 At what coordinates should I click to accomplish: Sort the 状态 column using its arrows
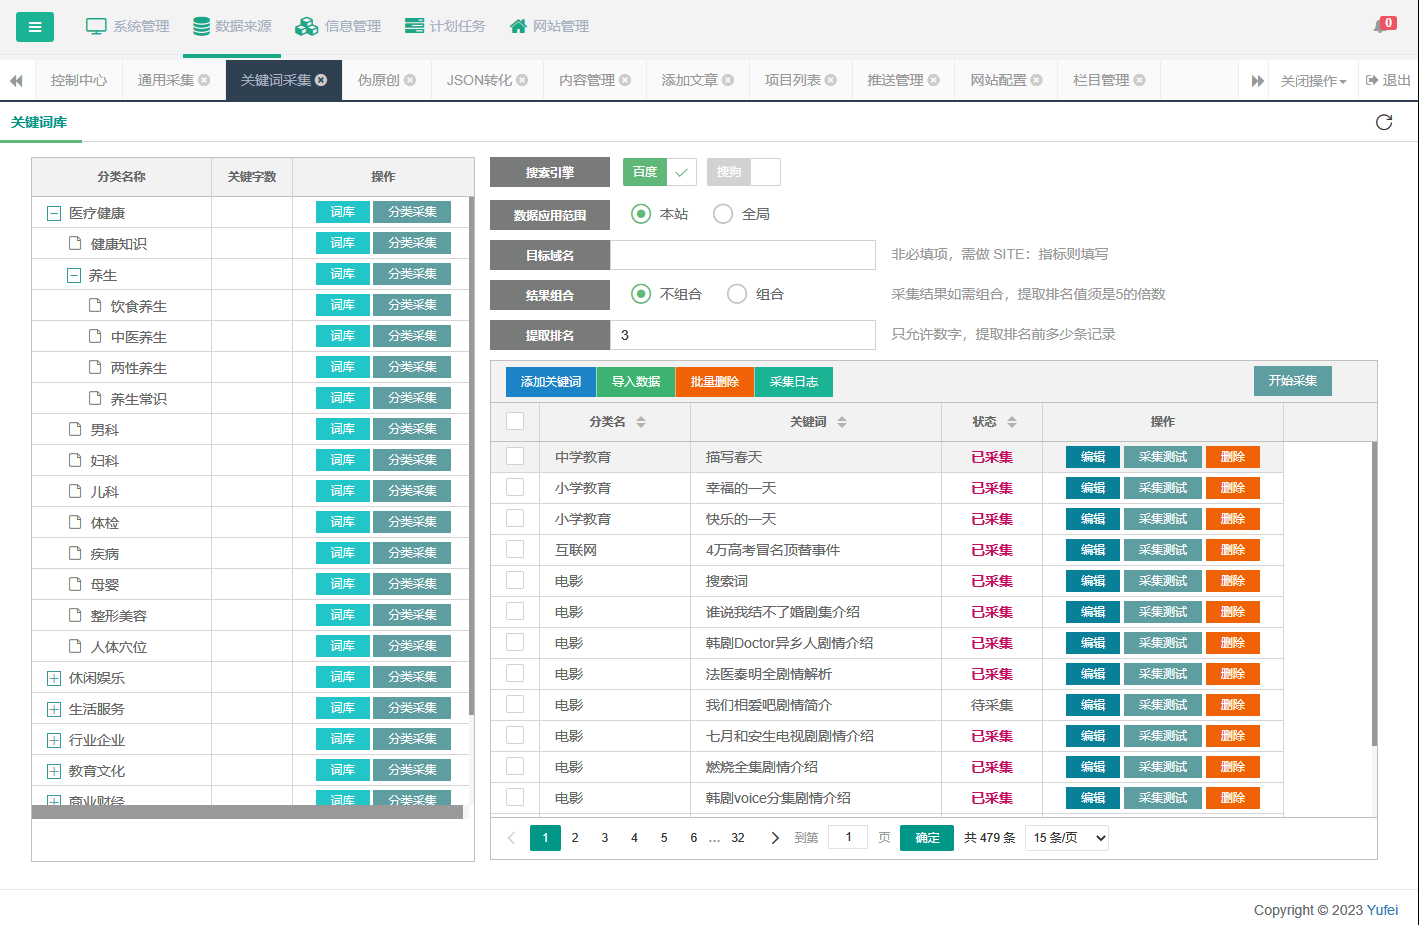pos(1012,422)
